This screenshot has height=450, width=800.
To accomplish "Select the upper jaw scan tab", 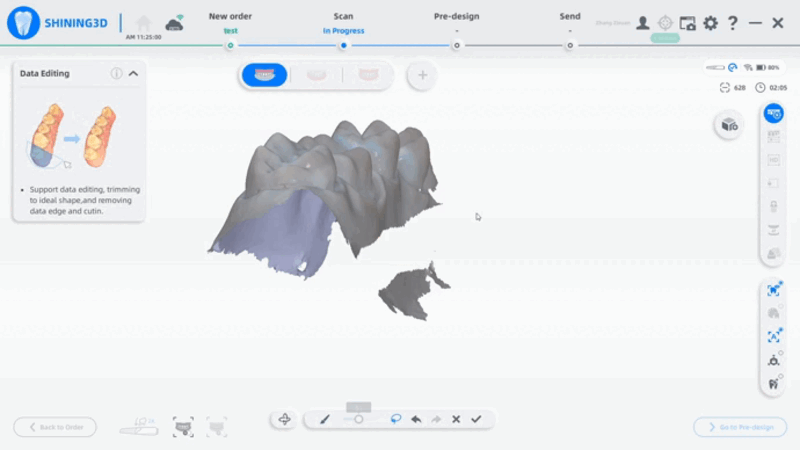I will click(x=264, y=75).
